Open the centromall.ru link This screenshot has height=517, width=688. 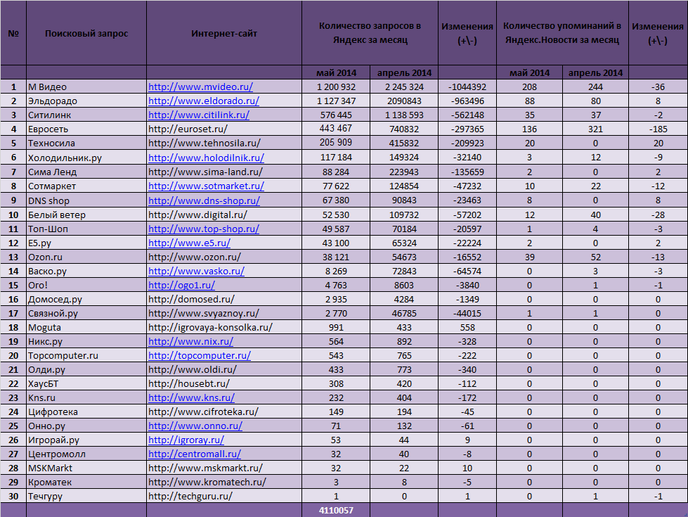(x=194, y=453)
